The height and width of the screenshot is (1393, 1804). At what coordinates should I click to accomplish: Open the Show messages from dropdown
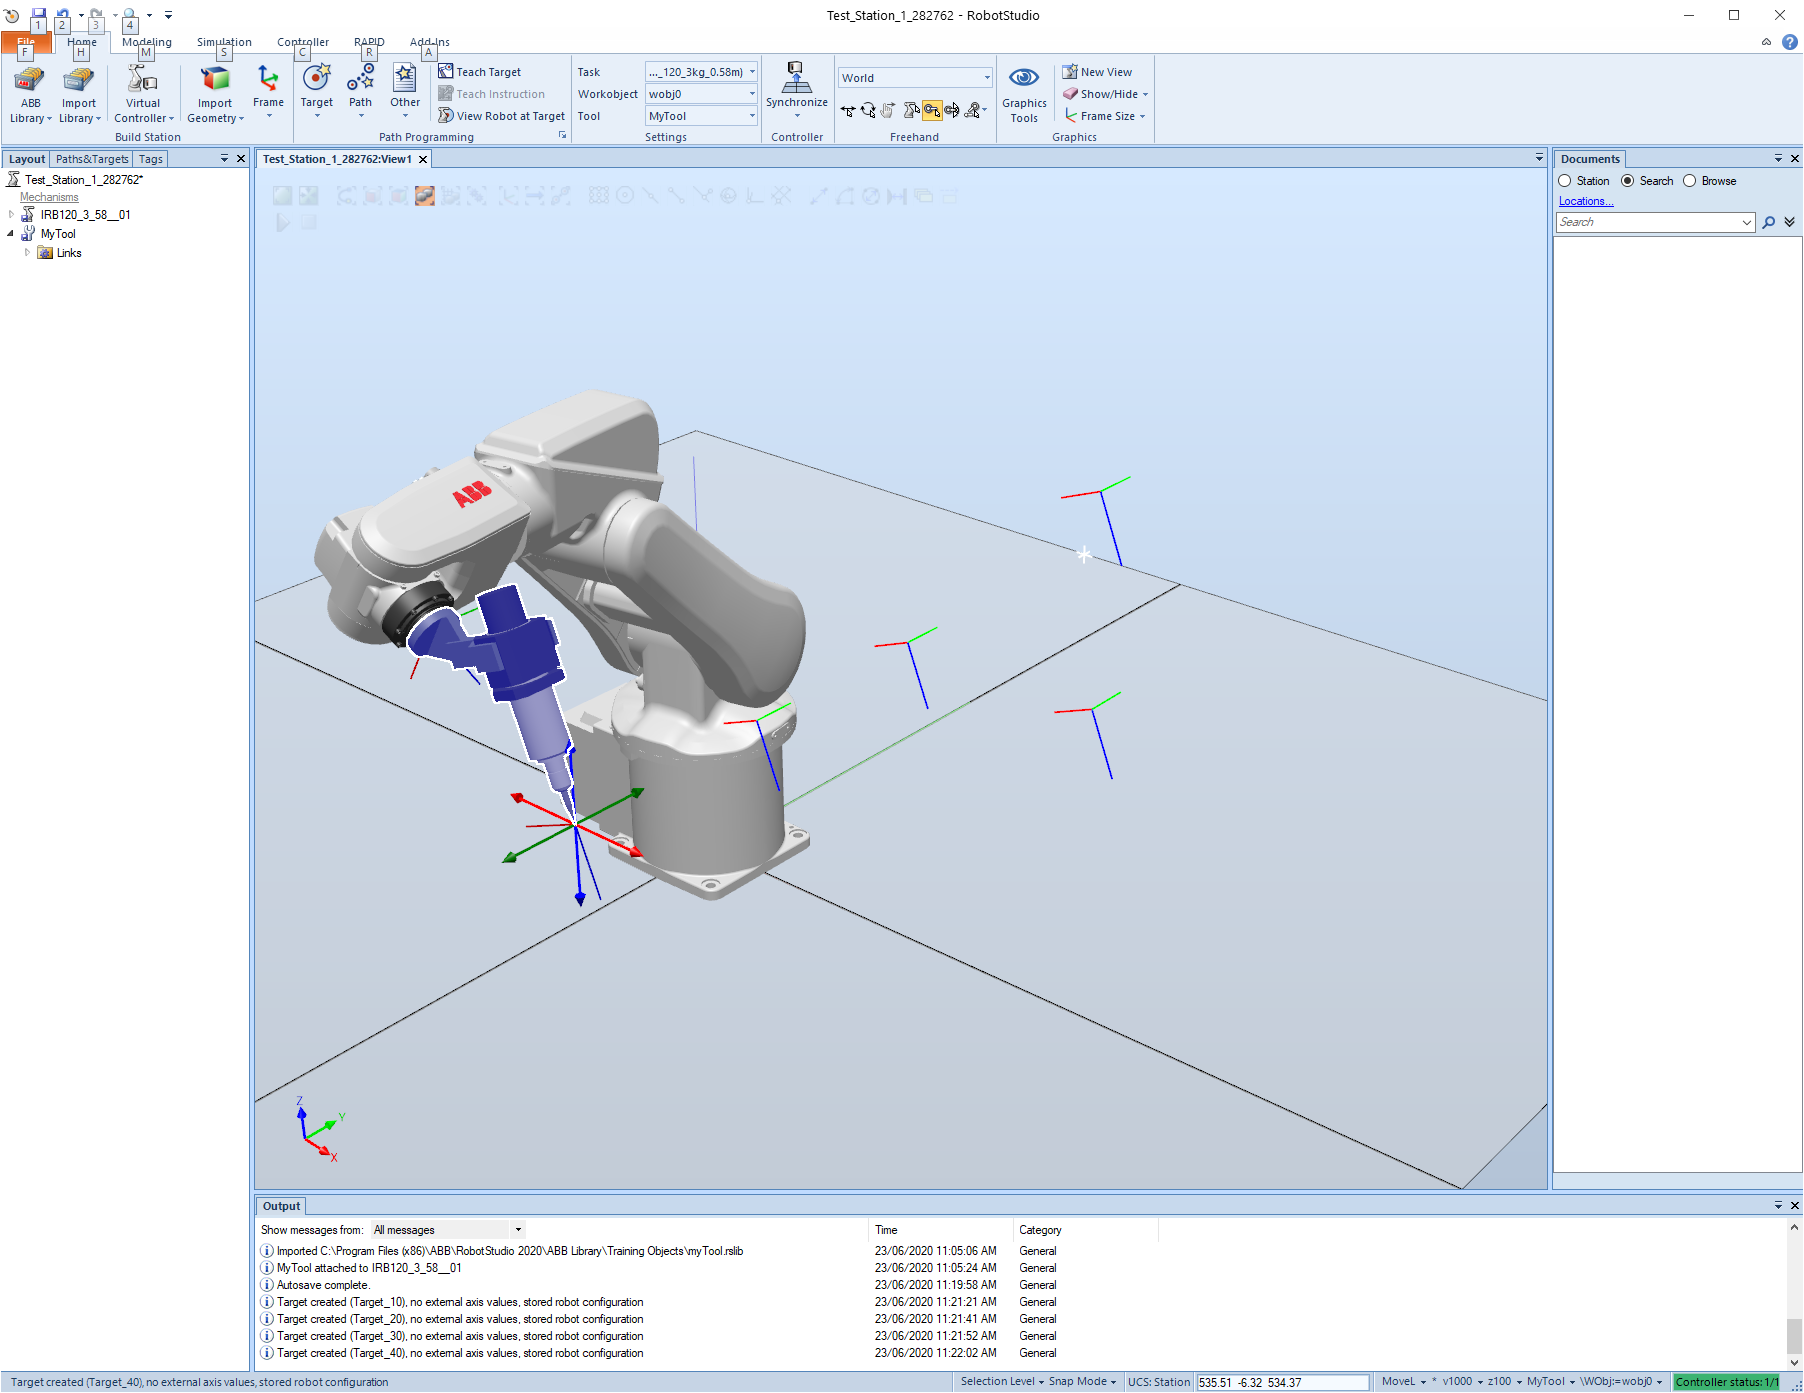coord(517,1230)
